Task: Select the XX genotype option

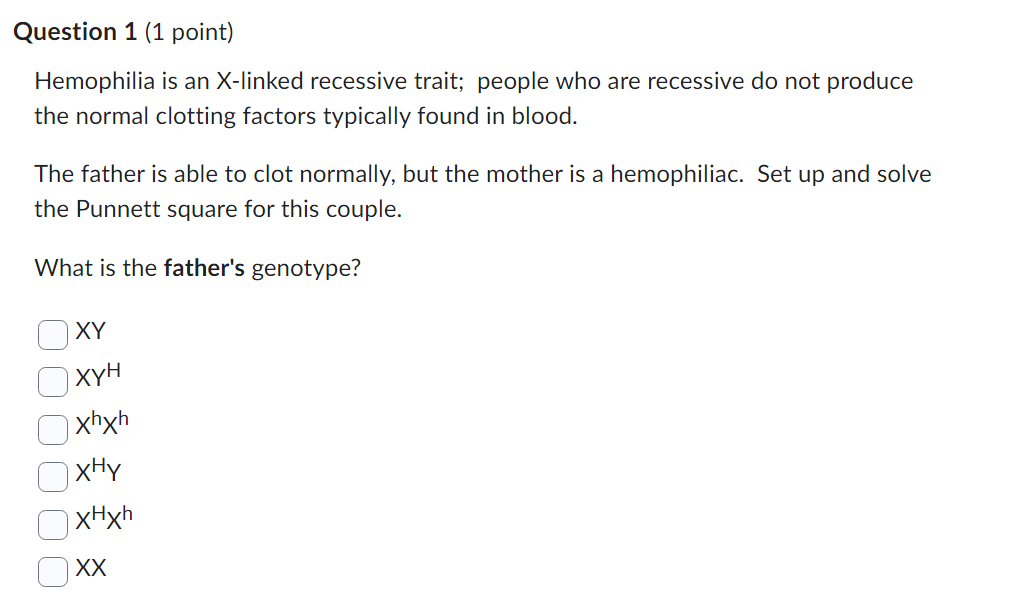Action: [53, 569]
